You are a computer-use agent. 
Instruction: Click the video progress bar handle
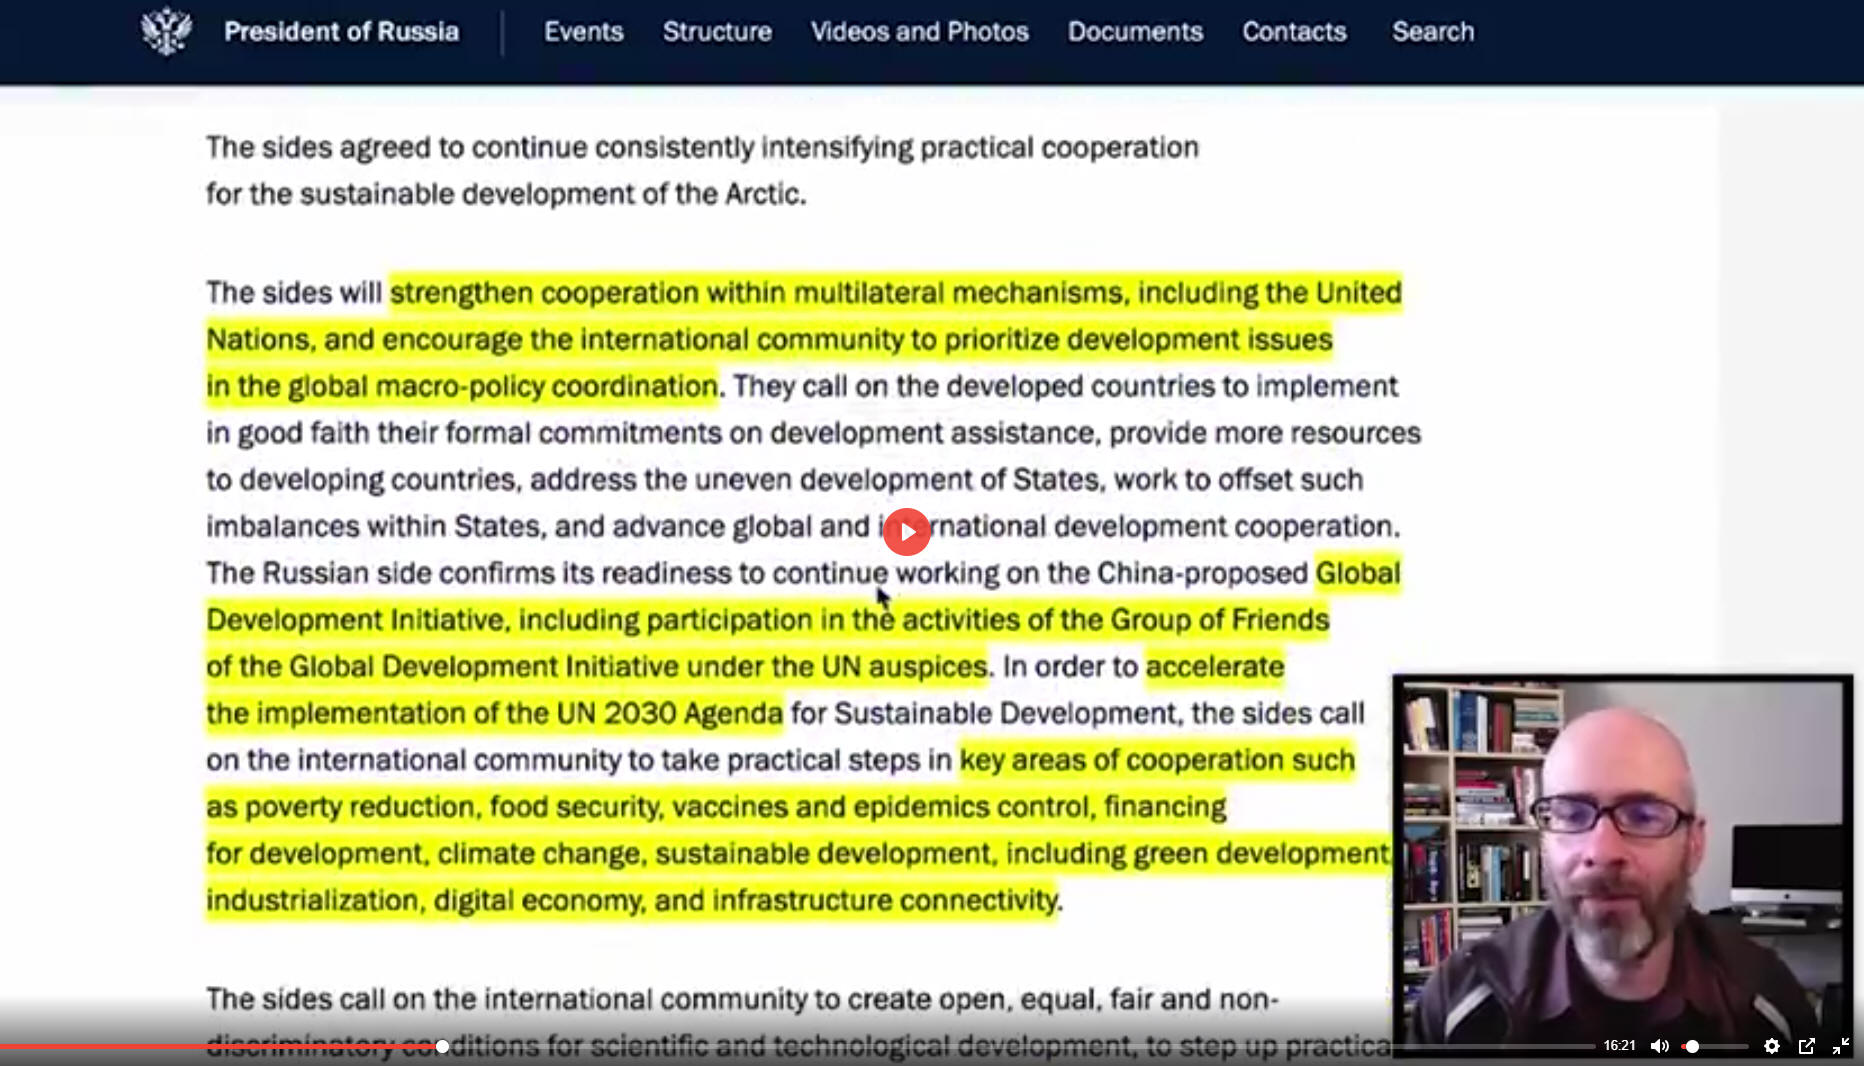click(x=442, y=1046)
